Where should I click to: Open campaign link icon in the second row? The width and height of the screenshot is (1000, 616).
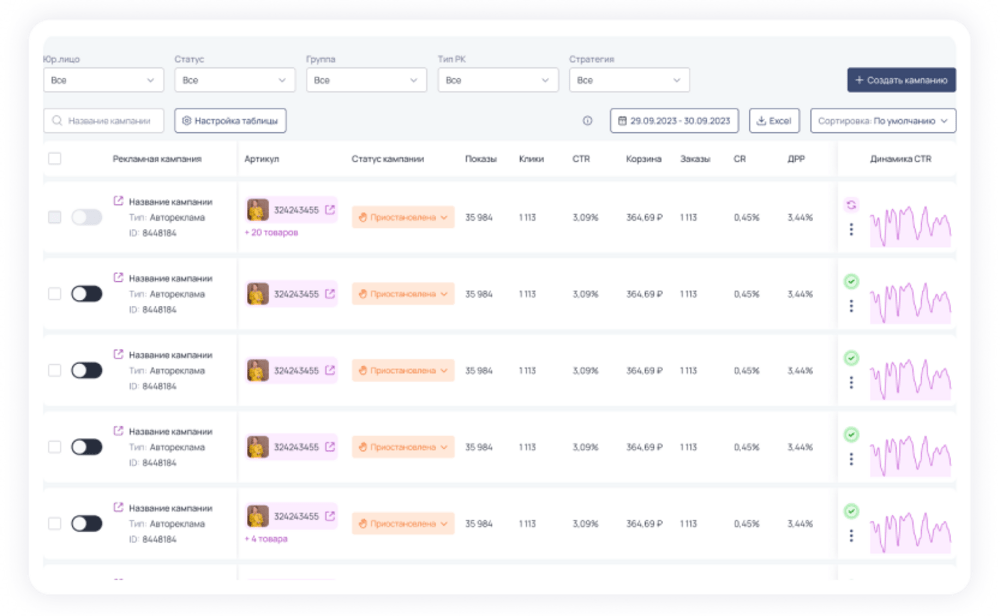118,277
